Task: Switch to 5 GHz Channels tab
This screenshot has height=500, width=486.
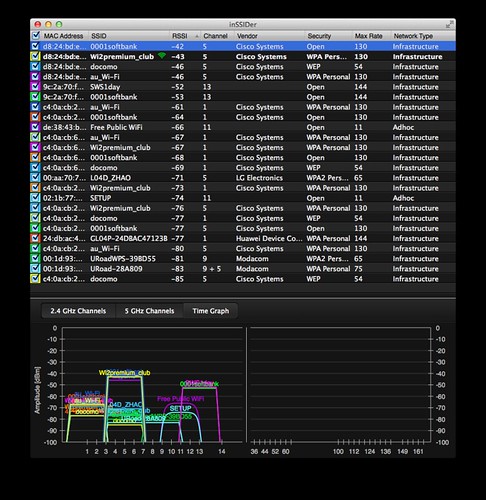Action: [x=149, y=311]
